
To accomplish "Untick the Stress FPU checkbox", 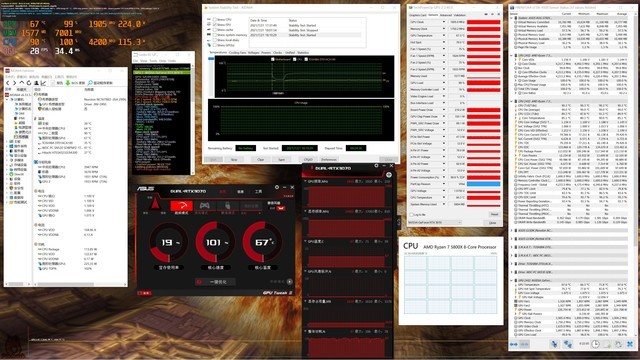I will pos(215,24).
